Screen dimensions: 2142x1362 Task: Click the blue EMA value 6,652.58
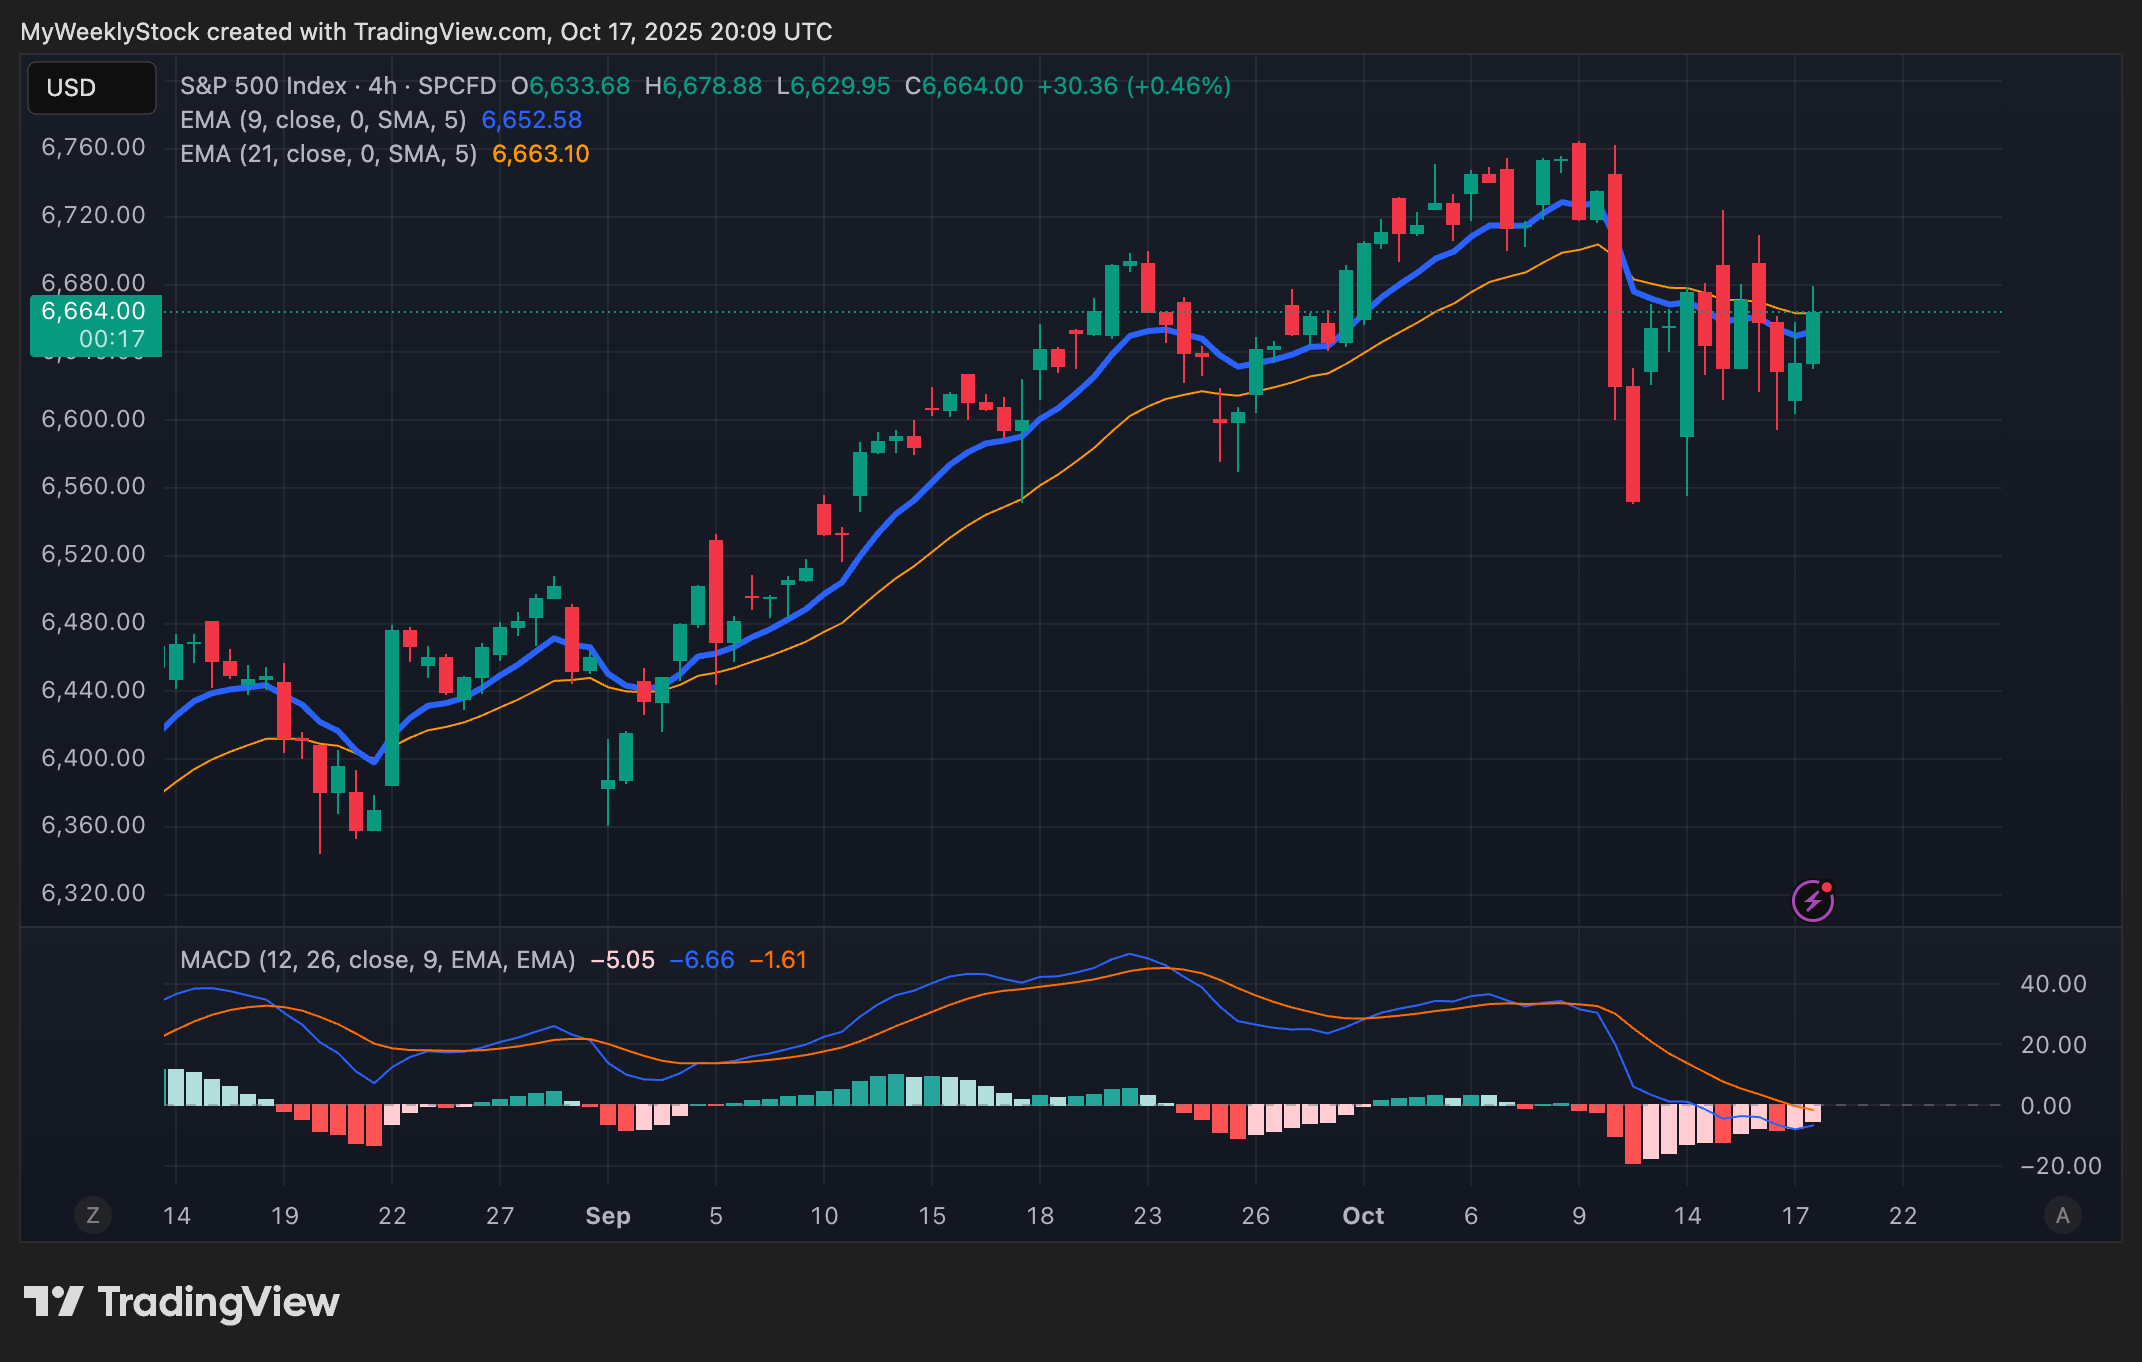[x=531, y=120]
